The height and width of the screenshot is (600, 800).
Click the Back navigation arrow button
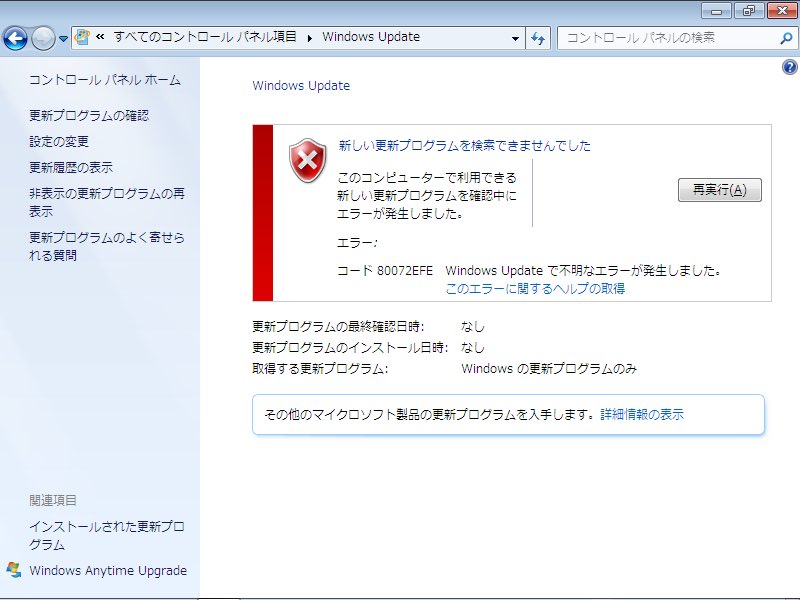(15, 38)
